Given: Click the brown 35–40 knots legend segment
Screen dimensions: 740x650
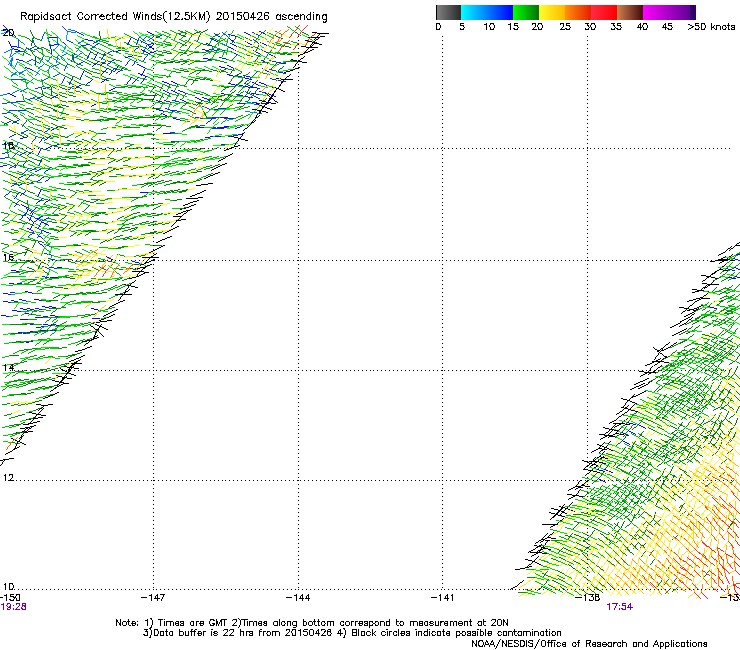Looking at the screenshot, I should [630, 12].
